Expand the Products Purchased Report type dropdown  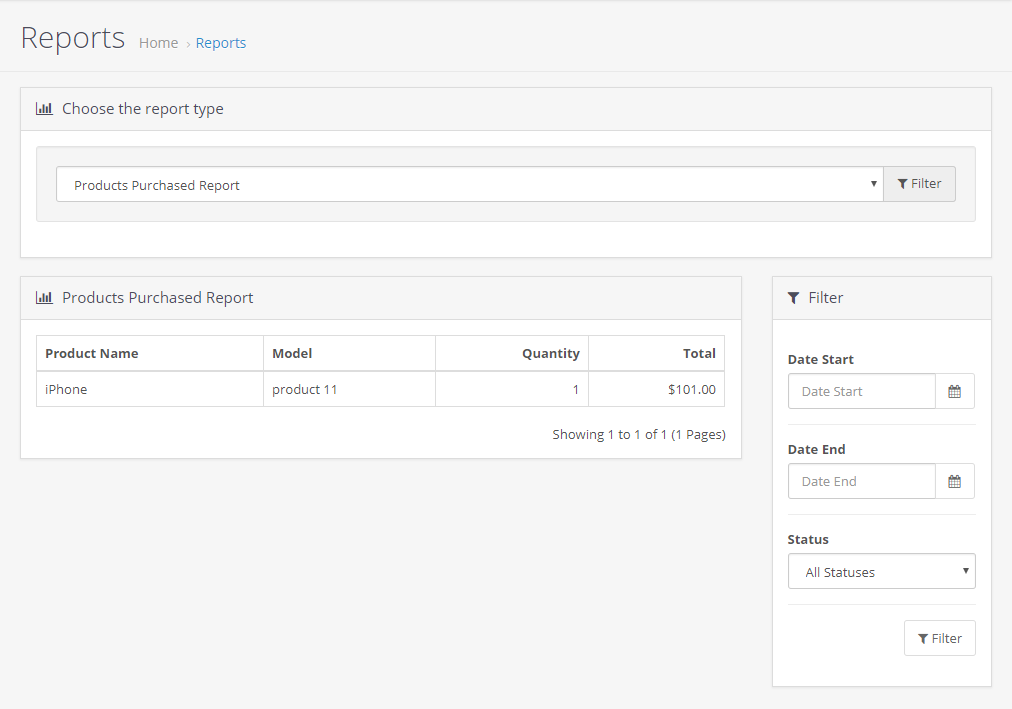tap(469, 185)
